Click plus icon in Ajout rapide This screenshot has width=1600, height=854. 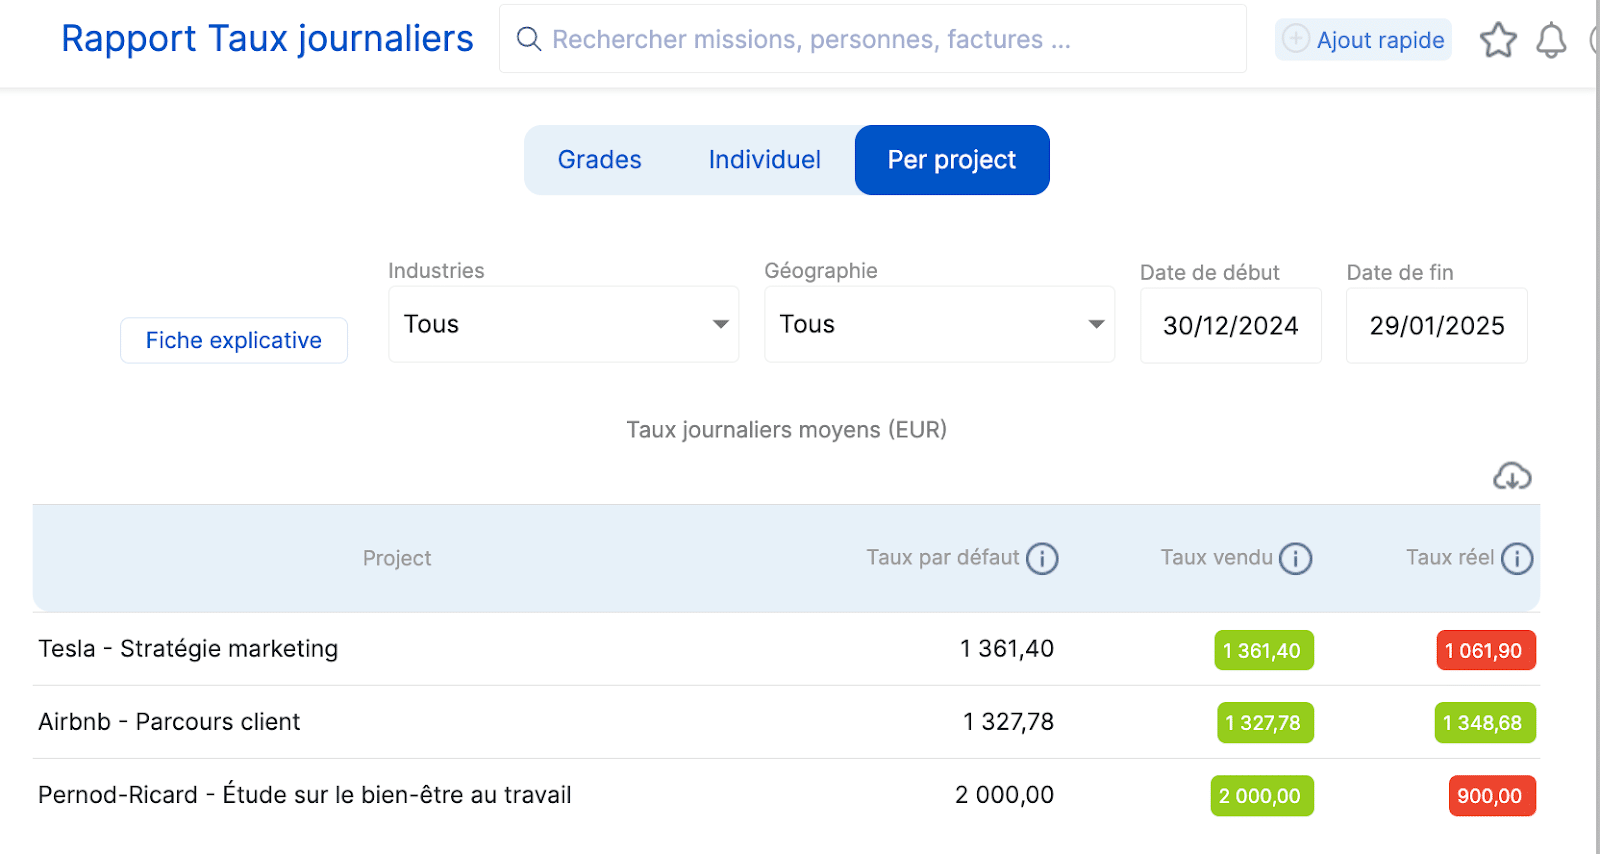coord(1296,39)
